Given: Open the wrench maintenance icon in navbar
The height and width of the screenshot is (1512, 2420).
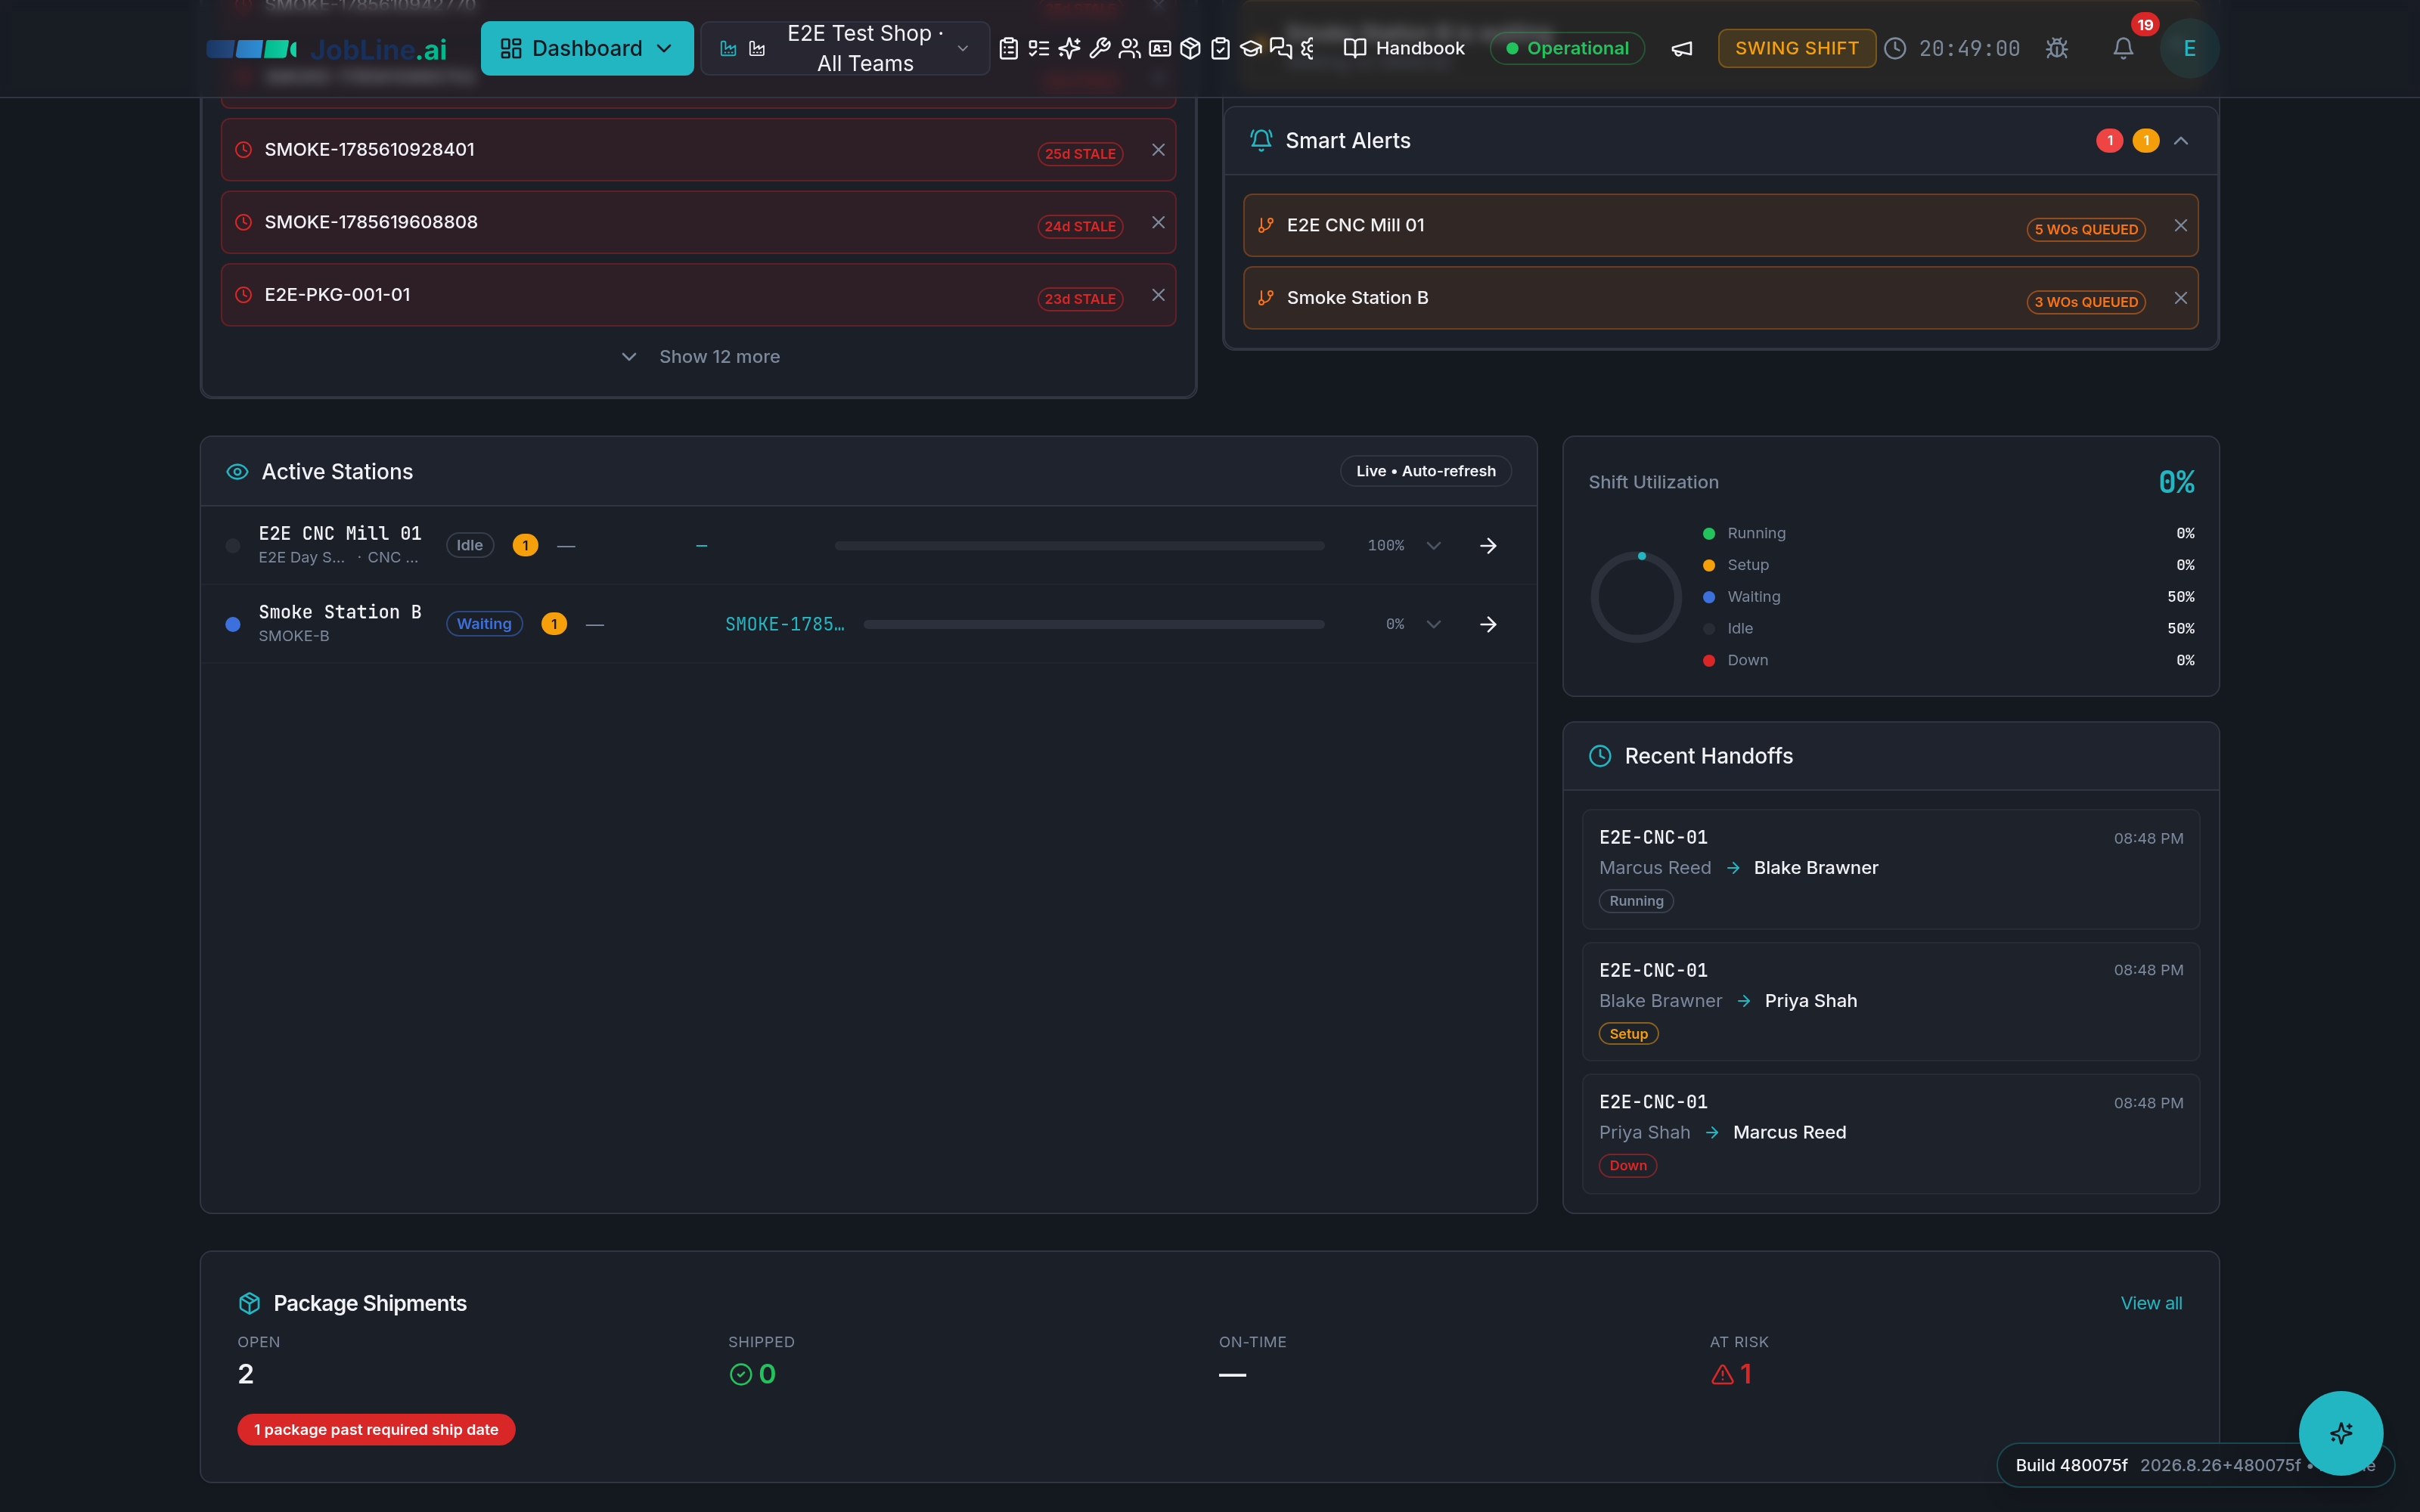Looking at the screenshot, I should tap(1099, 48).
